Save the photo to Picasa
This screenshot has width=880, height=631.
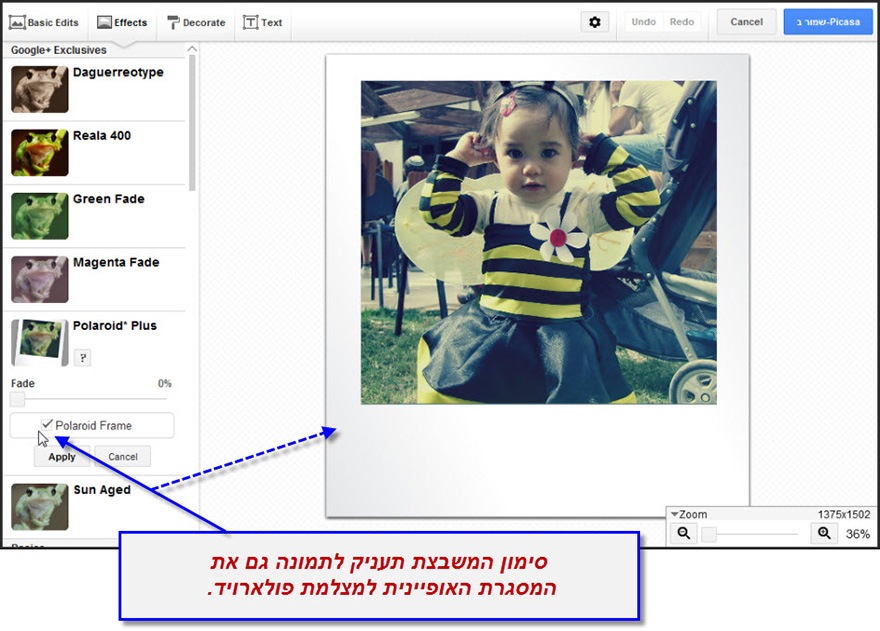pyautogui.click(x=828, y=21)
